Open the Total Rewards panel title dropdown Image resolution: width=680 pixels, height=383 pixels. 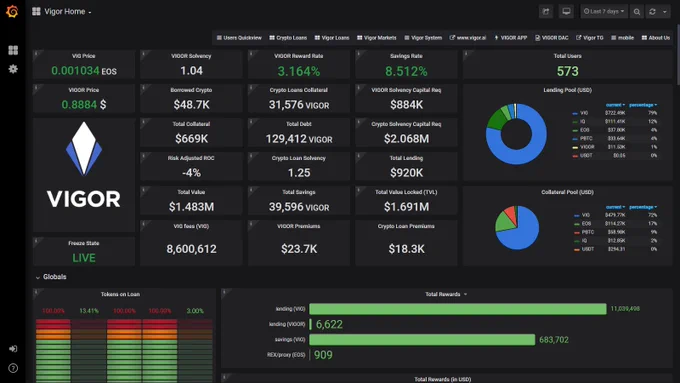(x=446, y=294)
